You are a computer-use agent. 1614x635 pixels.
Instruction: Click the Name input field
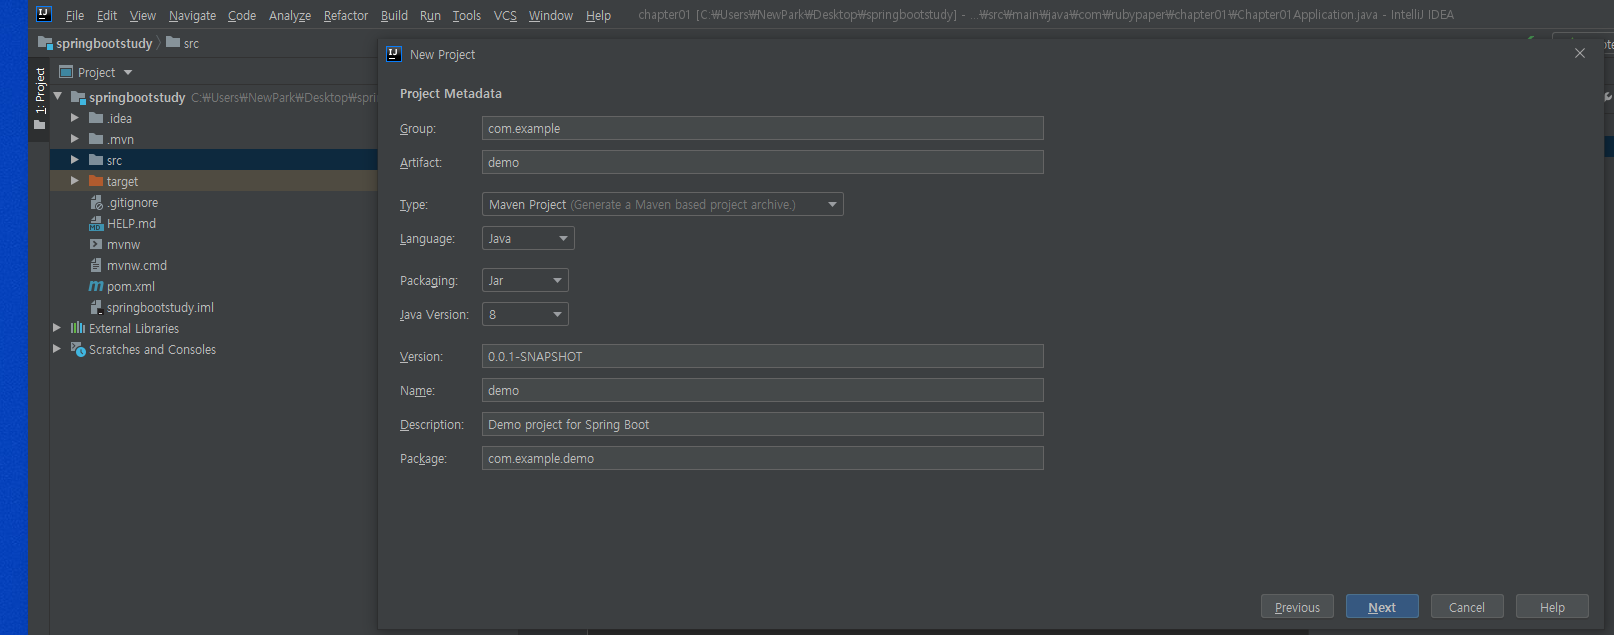763,390
